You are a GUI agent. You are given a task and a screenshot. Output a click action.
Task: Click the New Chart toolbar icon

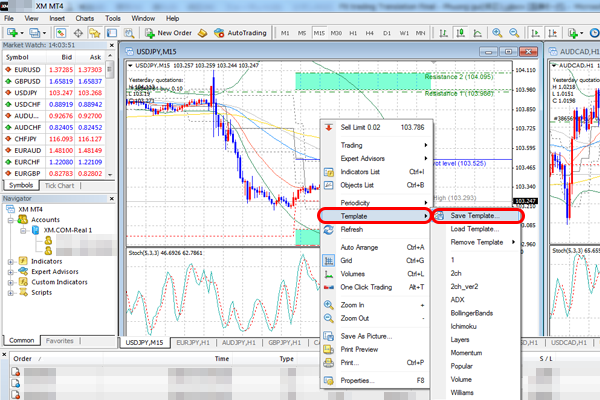(12, 33)
